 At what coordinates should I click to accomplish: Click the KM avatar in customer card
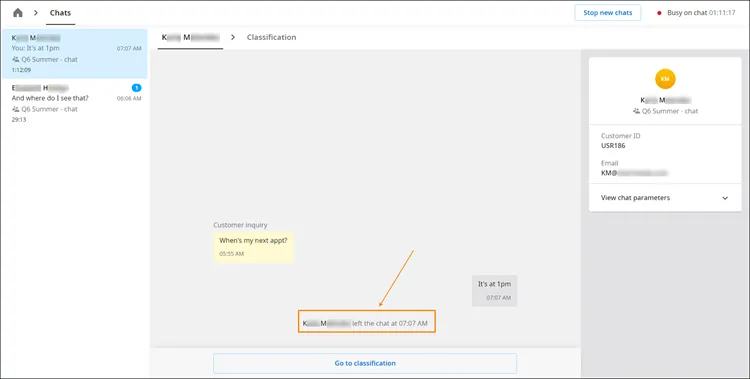click(665, 78)
